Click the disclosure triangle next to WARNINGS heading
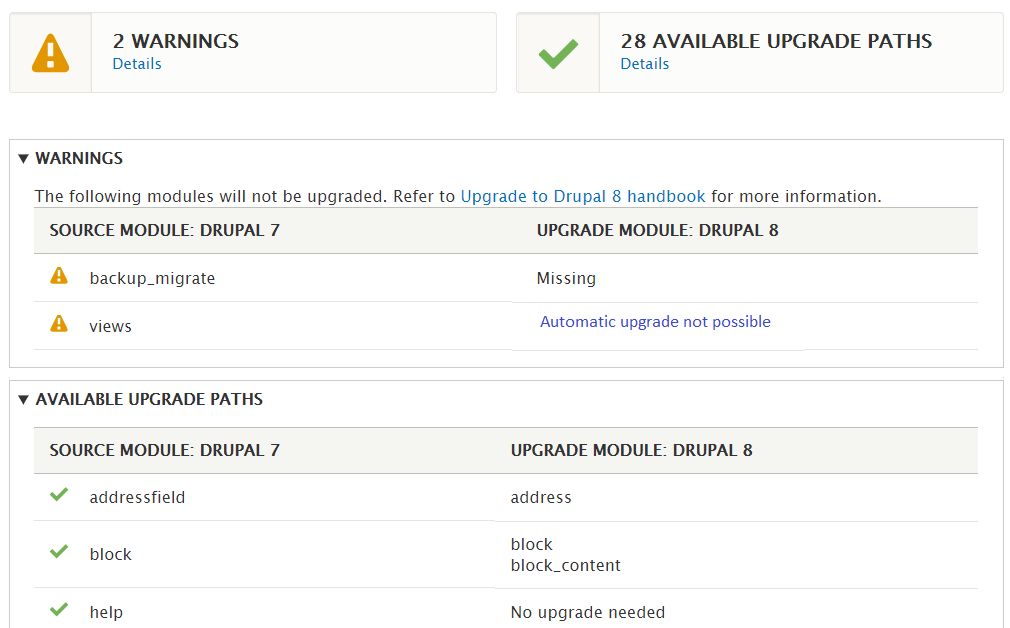 coord(24,158)
